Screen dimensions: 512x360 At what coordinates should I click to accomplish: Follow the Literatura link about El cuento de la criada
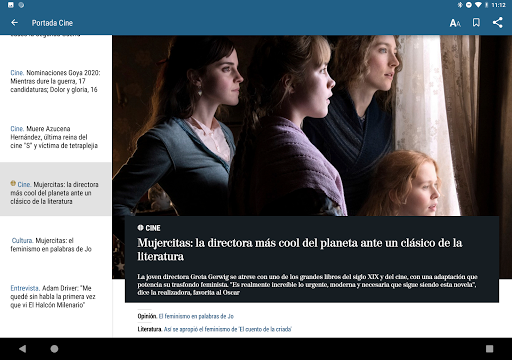click(228, 329)
